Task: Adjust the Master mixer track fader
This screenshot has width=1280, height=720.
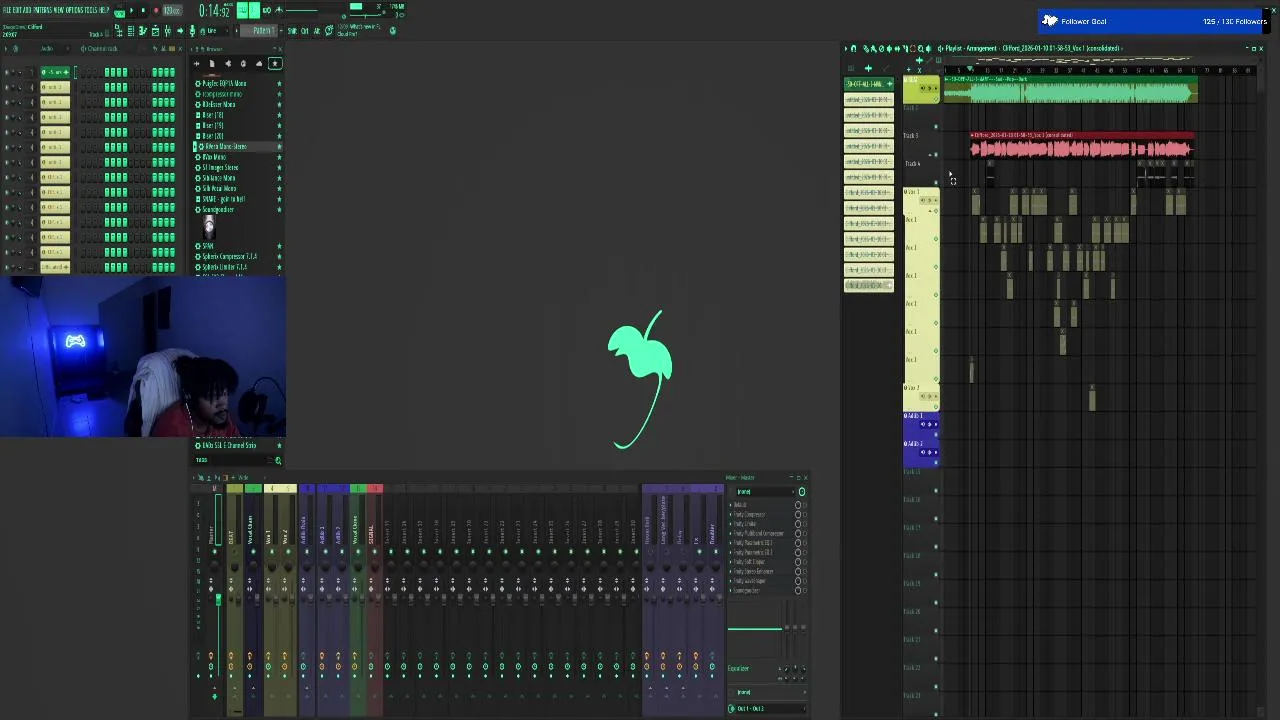Action: pyautogui.click(x=218, y=599)
